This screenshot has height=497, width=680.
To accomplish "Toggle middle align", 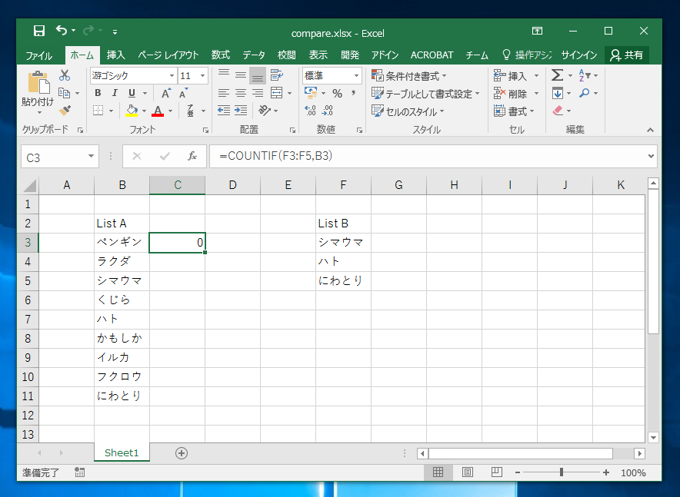I will [241, 75].
